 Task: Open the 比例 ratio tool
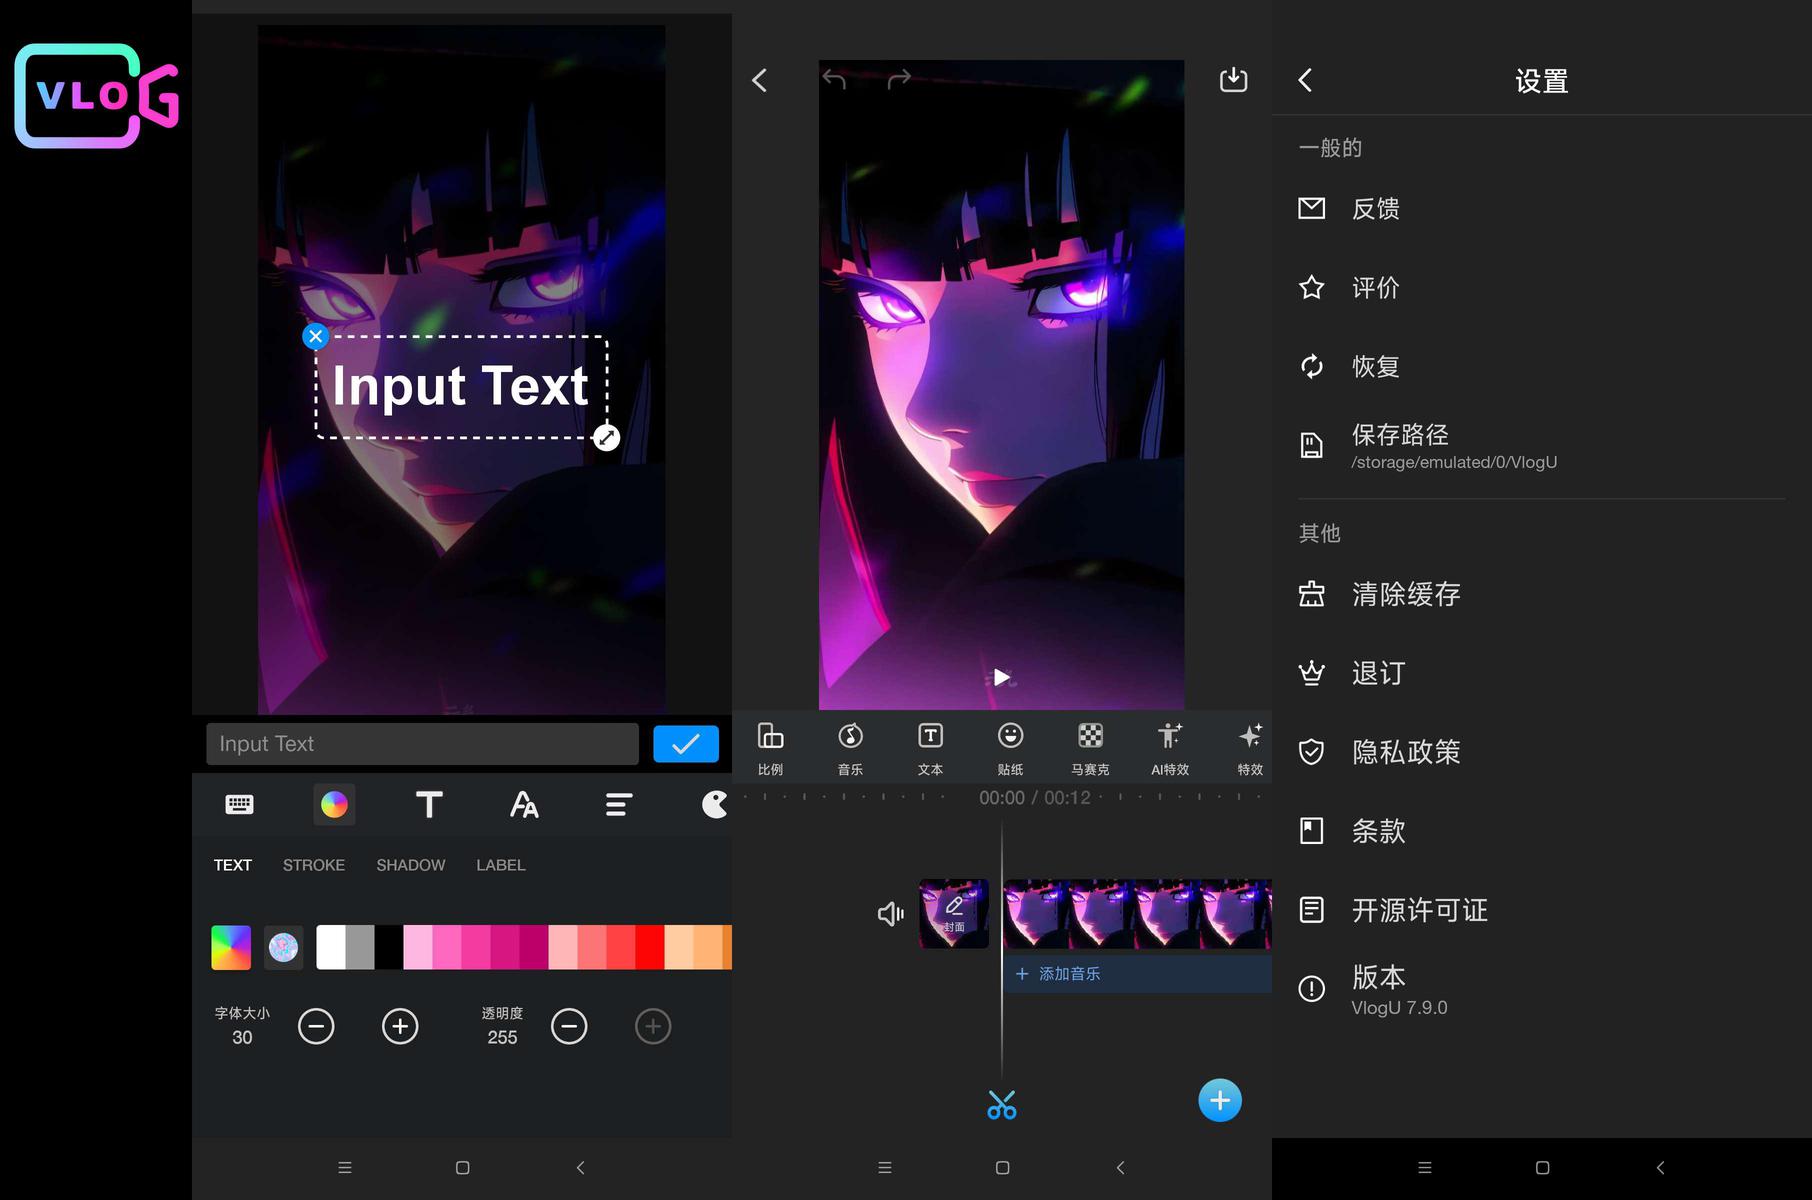coord(770,748)
